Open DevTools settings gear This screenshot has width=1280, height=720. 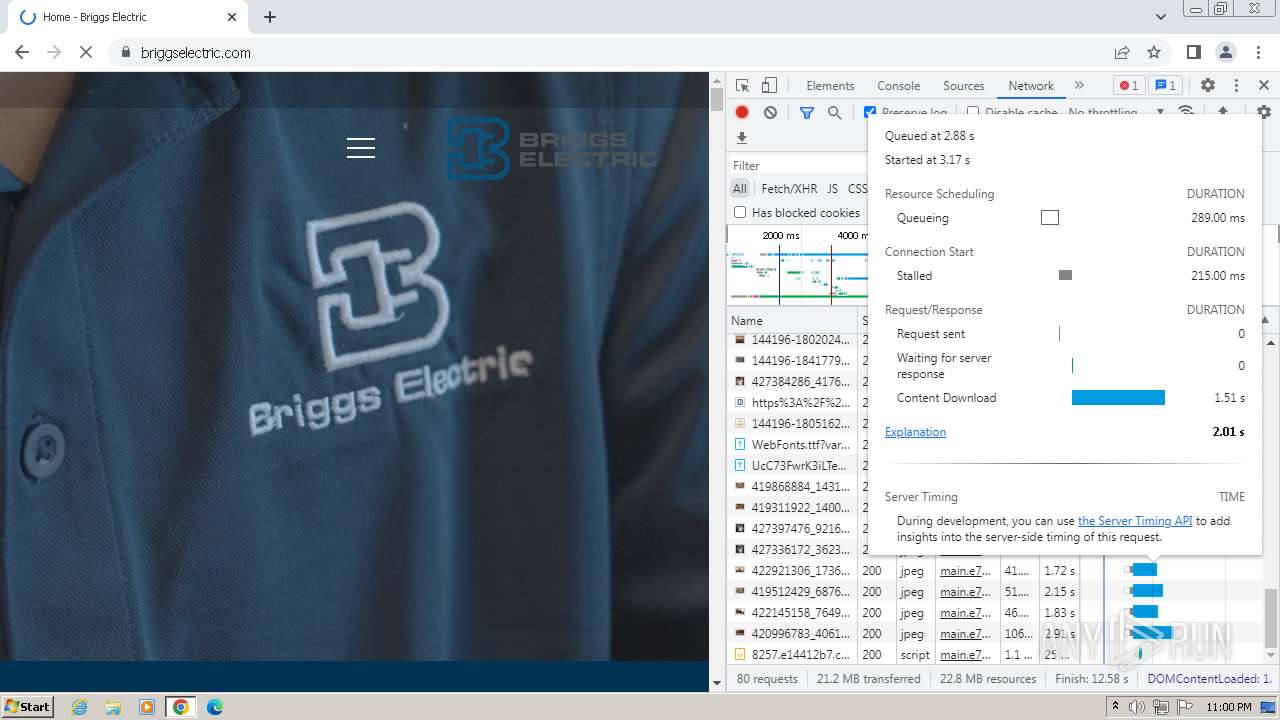[x=1208, y=86]
